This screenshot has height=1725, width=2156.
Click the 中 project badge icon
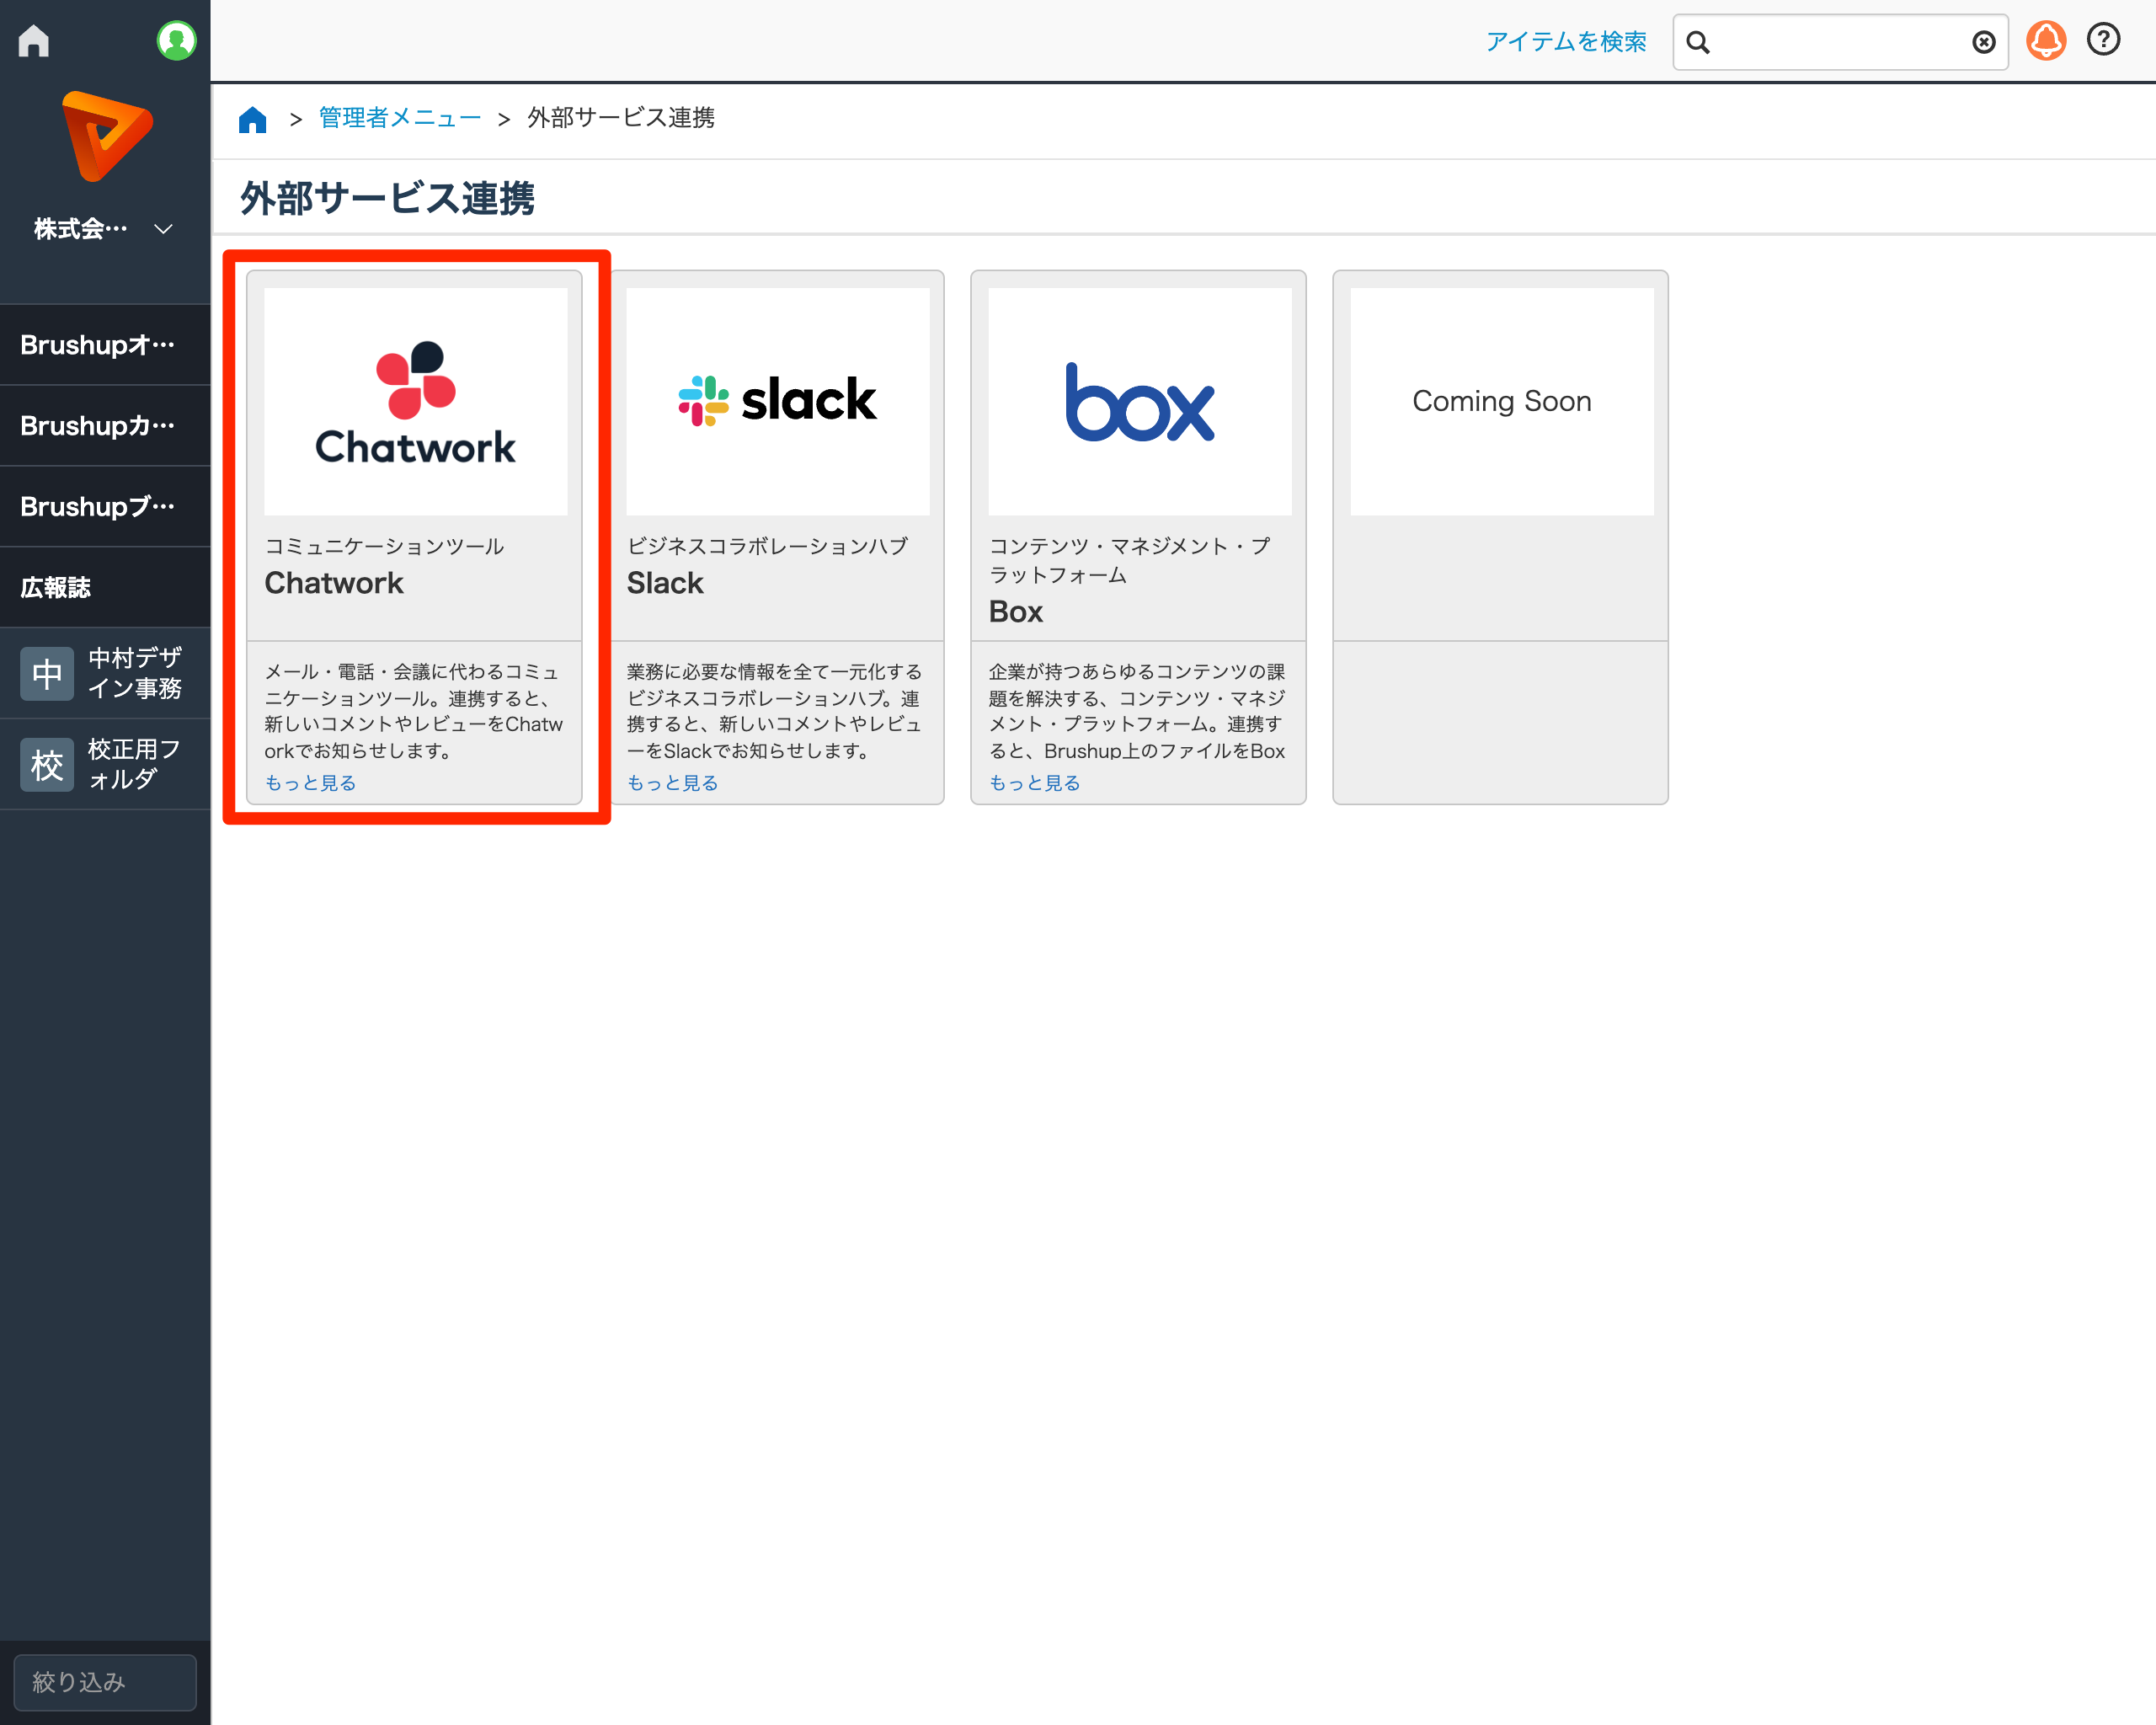47,673
